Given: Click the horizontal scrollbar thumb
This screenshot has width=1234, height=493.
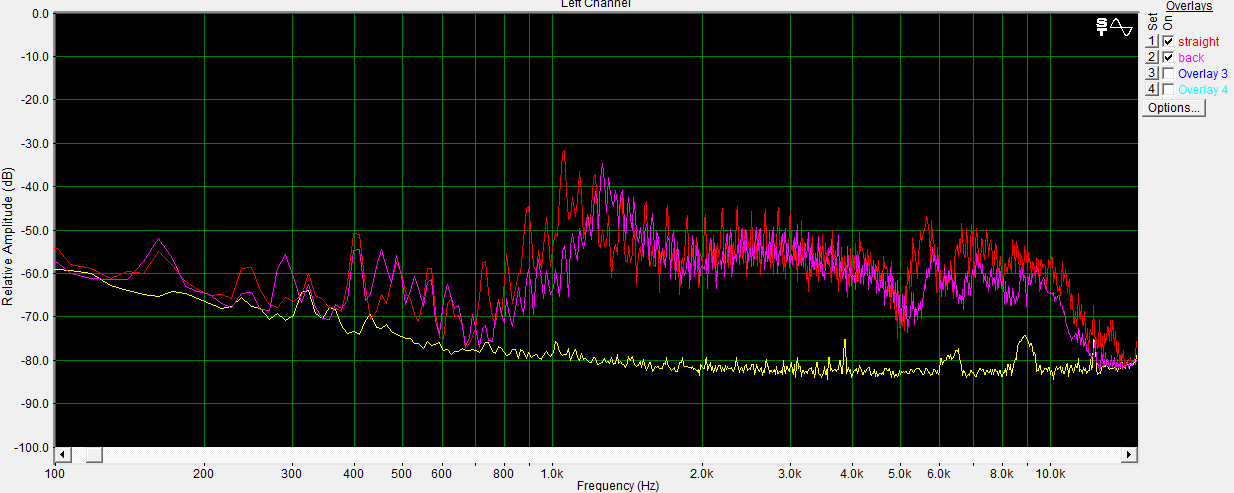Looking at the screenshot, I should coord(93,455).
